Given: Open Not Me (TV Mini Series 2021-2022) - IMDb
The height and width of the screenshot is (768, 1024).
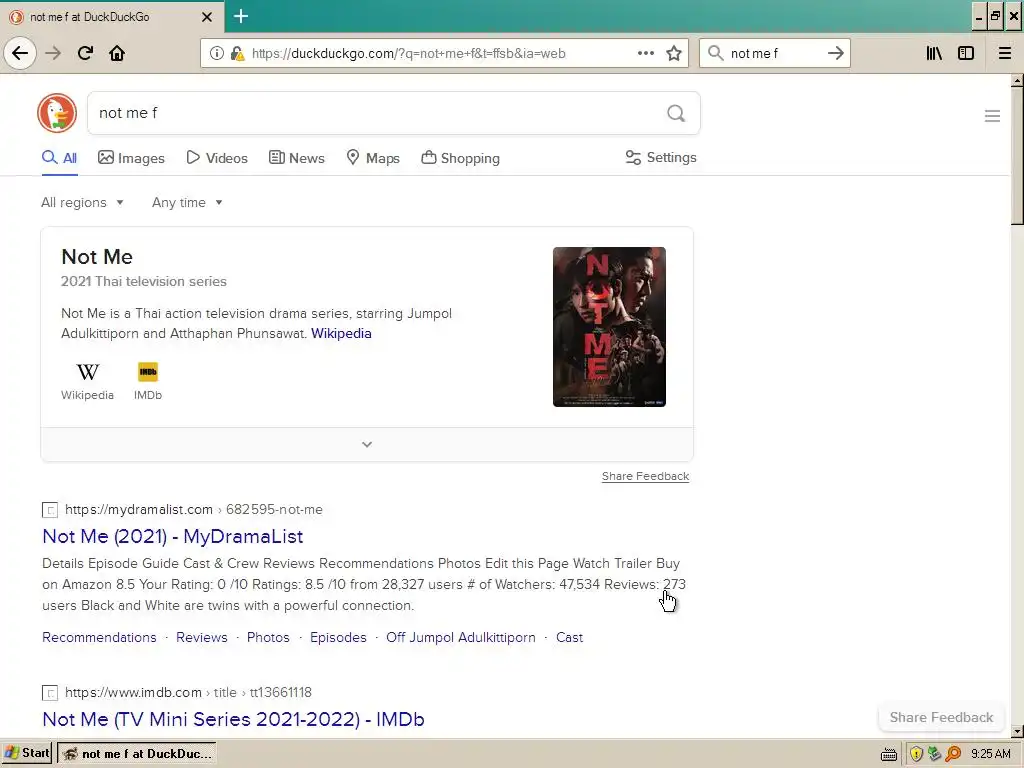Looking at the screenshot, I should 233,719.
